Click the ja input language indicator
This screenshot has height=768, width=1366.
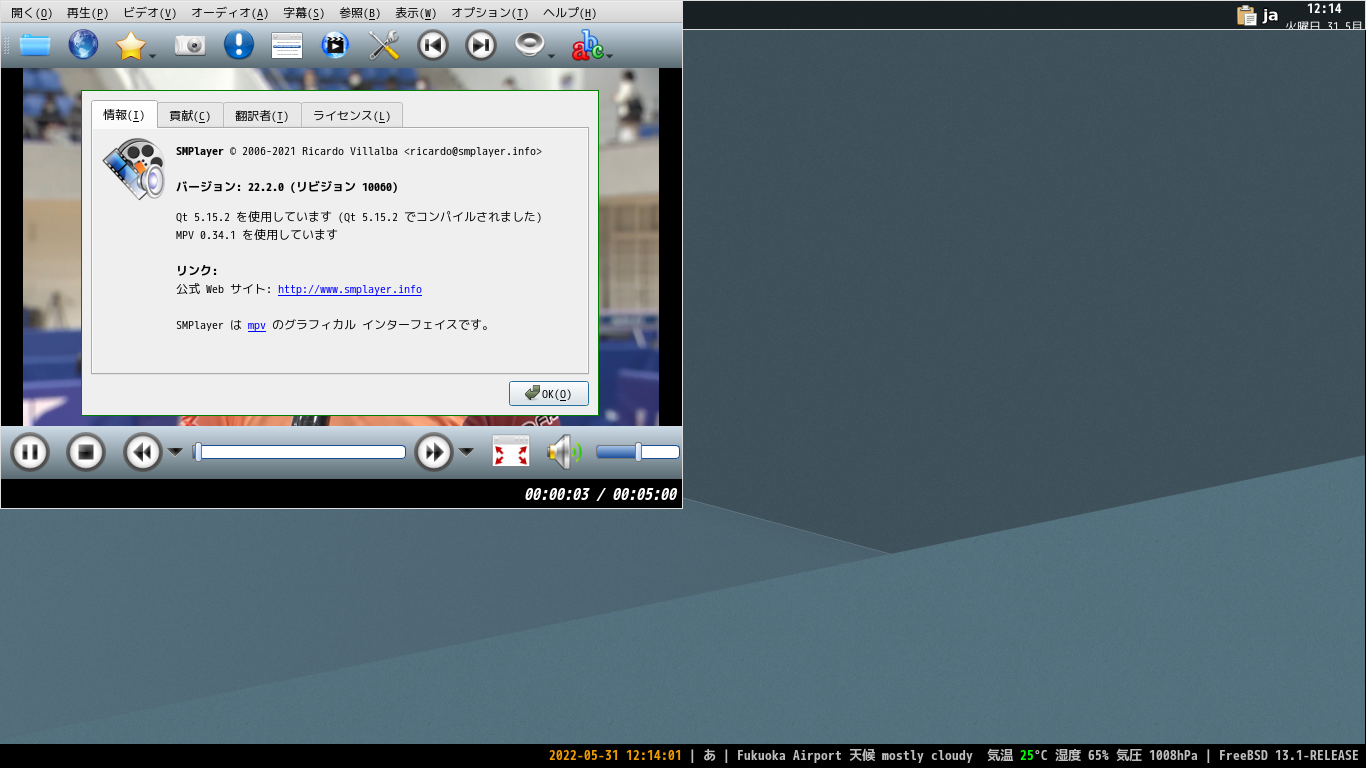click(x=1271, y=15)
